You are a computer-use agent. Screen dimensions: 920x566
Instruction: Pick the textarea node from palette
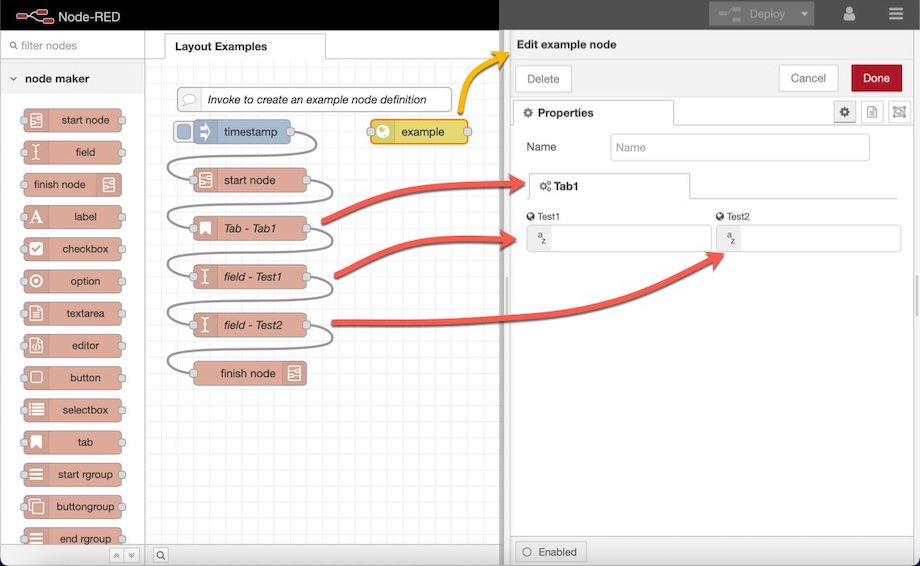tap(73, 313)
